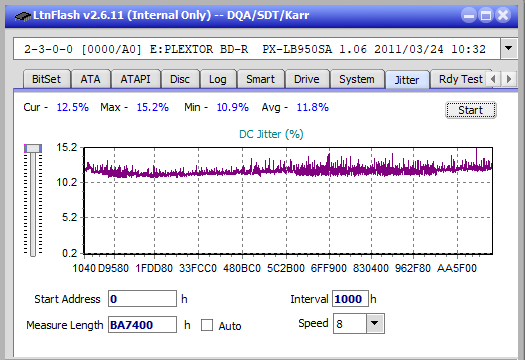Close the LtnFlash window

pyautogui.click(x=503, y=15)
